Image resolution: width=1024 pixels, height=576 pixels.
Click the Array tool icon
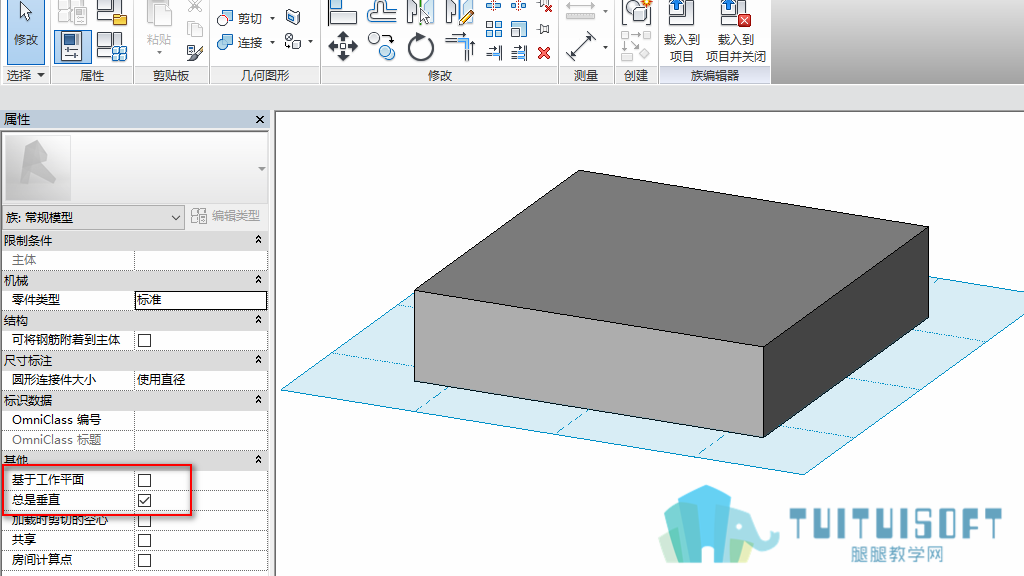(x=494, y=29)
